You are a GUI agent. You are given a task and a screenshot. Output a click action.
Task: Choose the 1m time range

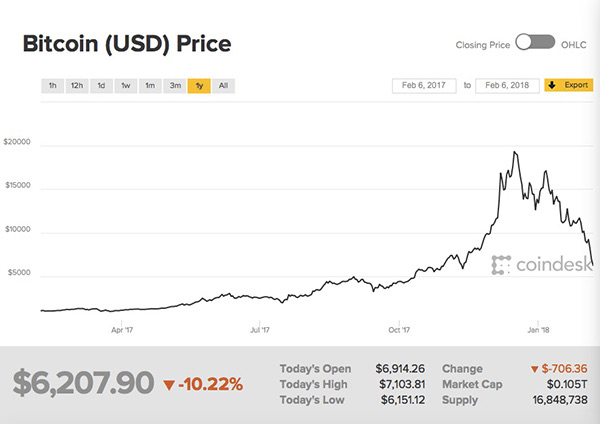[150, 86]
